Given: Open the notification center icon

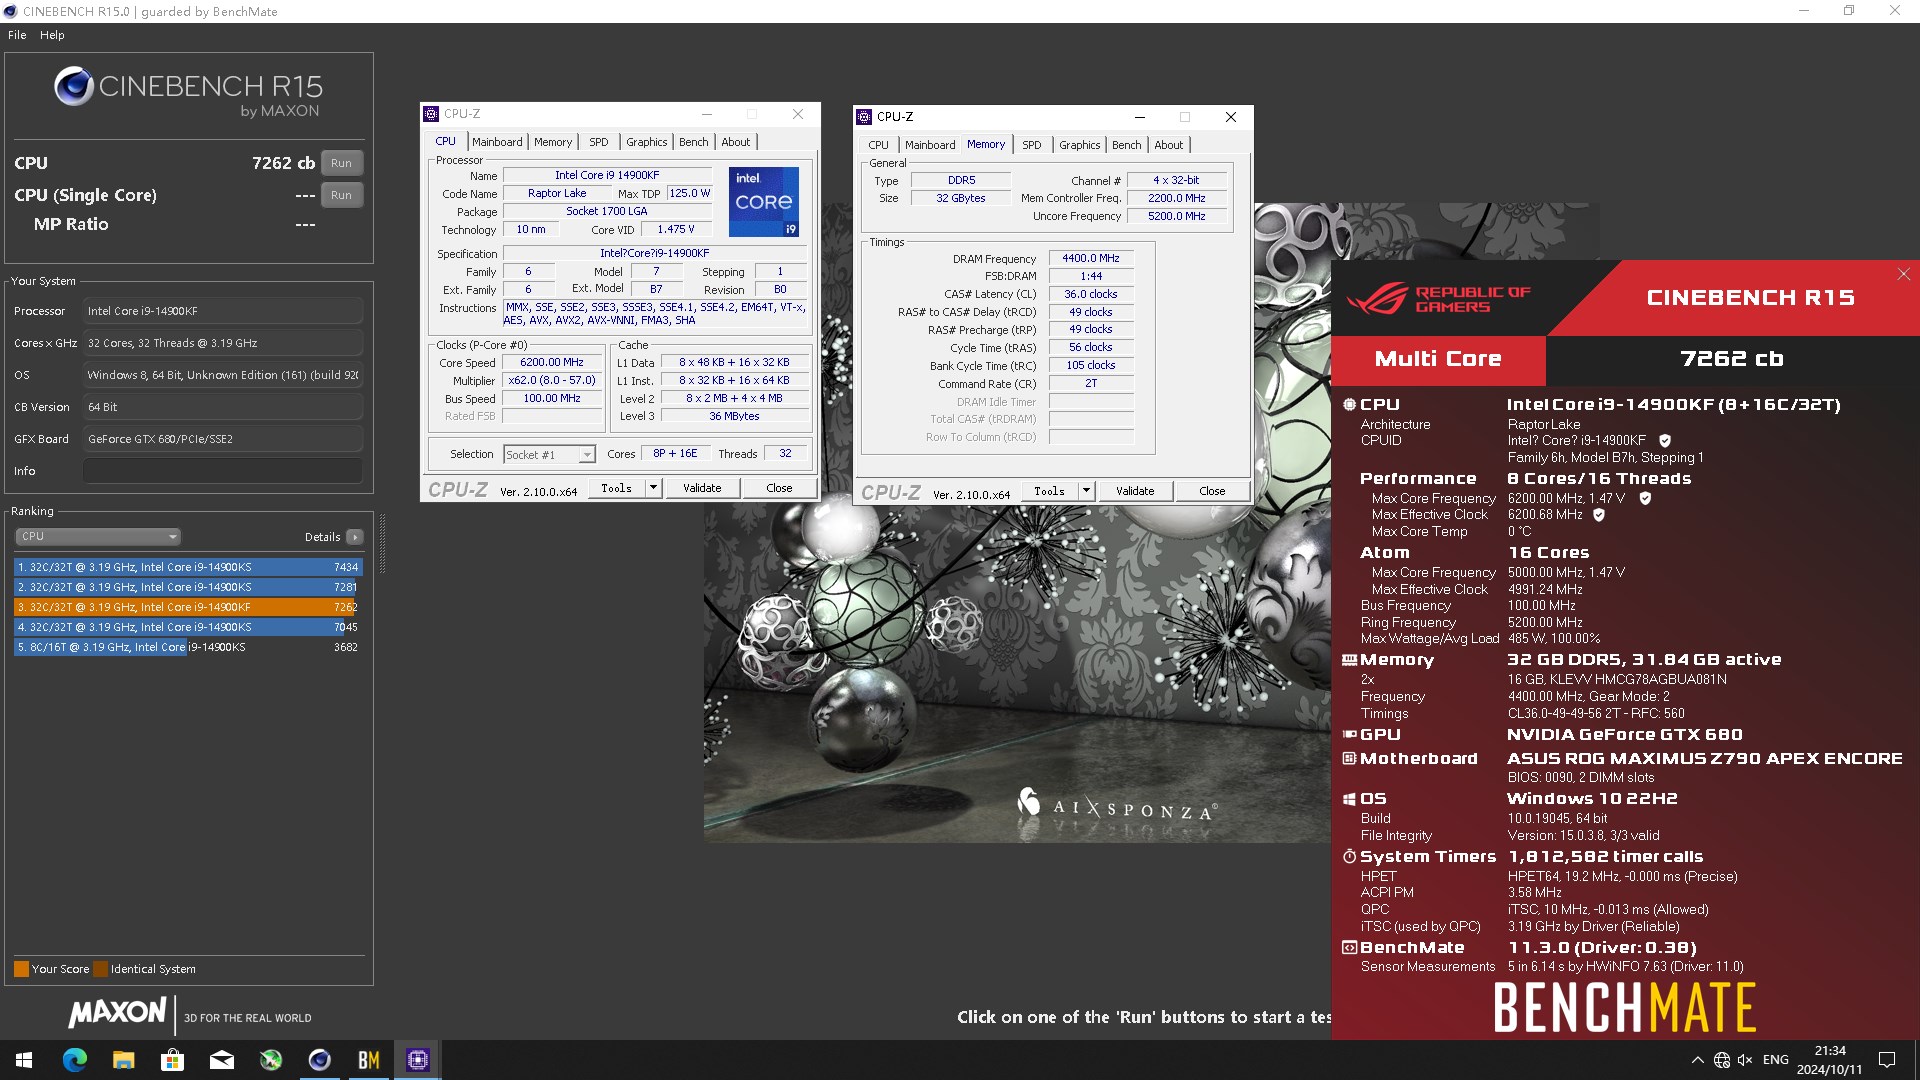Looking at the screenshot, I should point(1887,1060).
